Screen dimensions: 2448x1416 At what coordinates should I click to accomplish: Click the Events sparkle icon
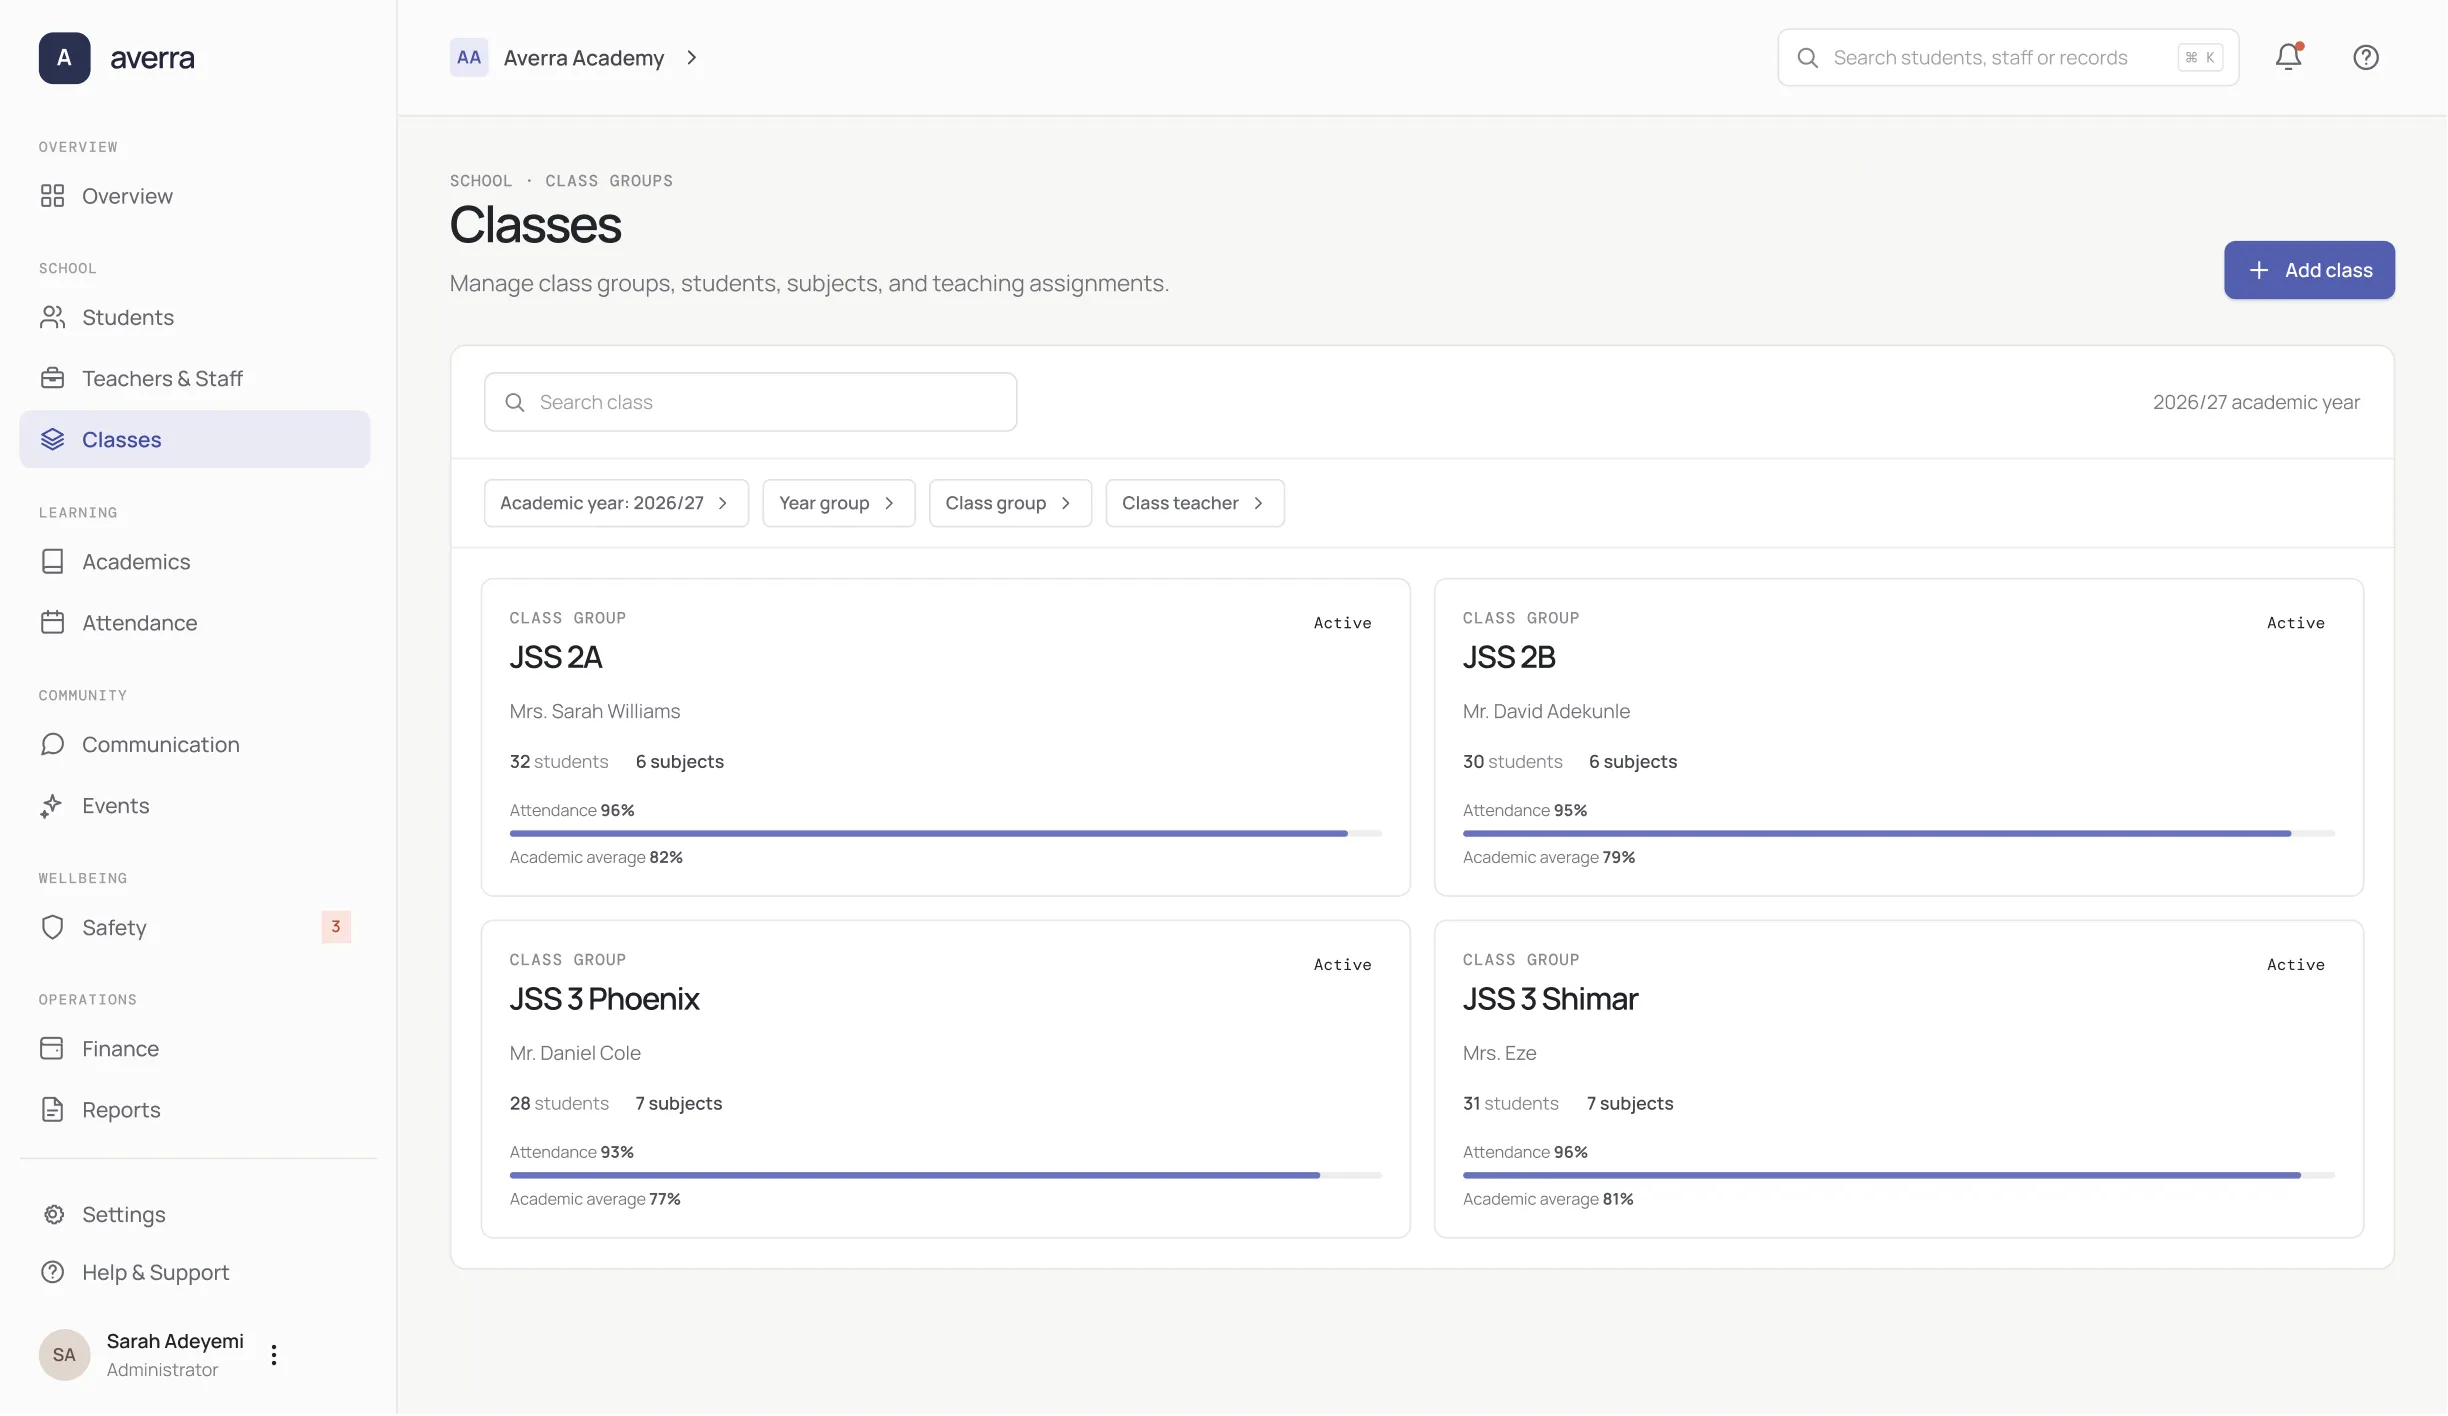click(x=53, y=806)
